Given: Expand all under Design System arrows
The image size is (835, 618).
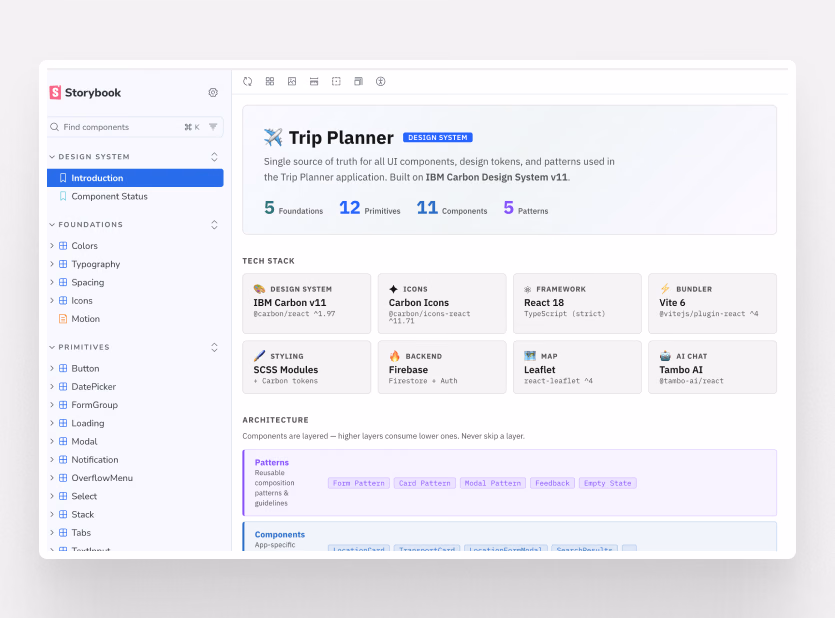Looking at the screenshot, I should point(214,157).
